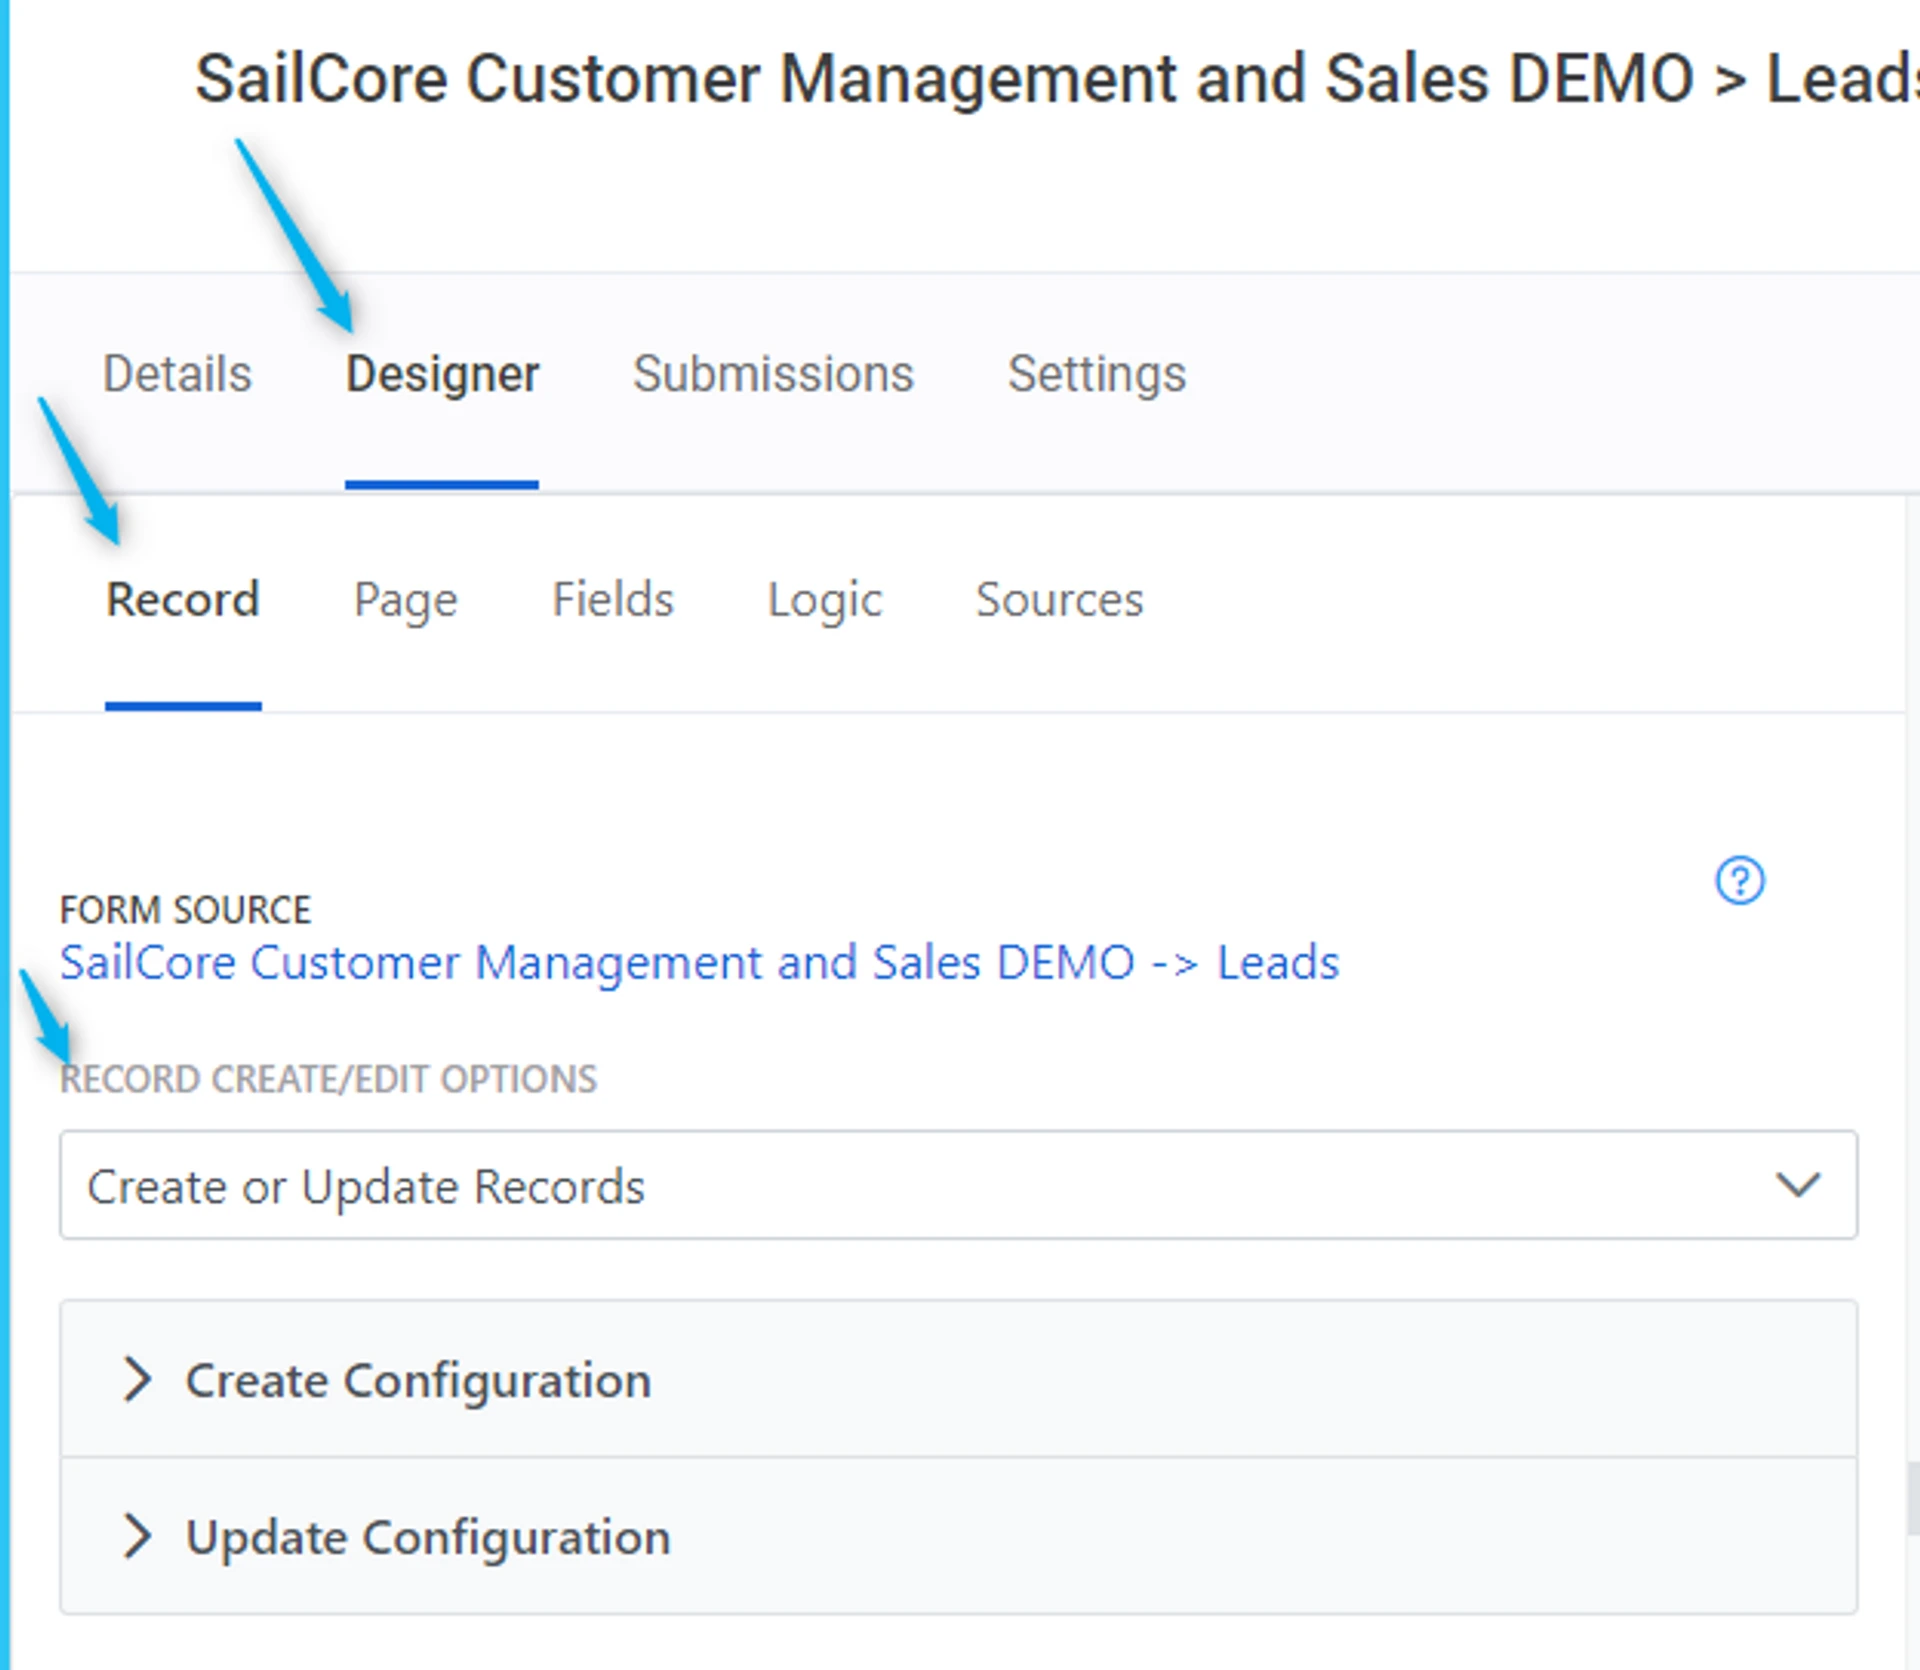The image size is (1920, 1670).
Task: Click the help question mark icon
Action: 1739,880
